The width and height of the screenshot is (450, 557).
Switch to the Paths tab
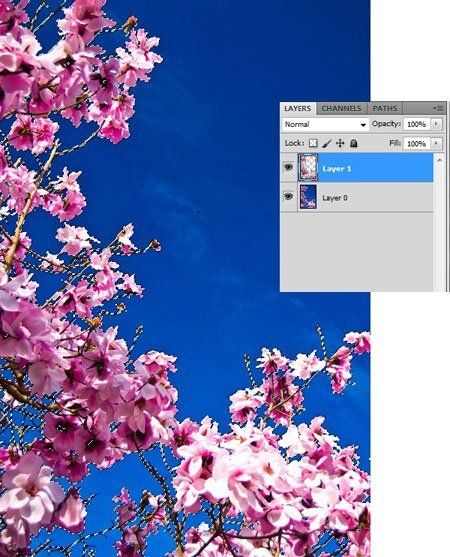click(x=385, y=108)
